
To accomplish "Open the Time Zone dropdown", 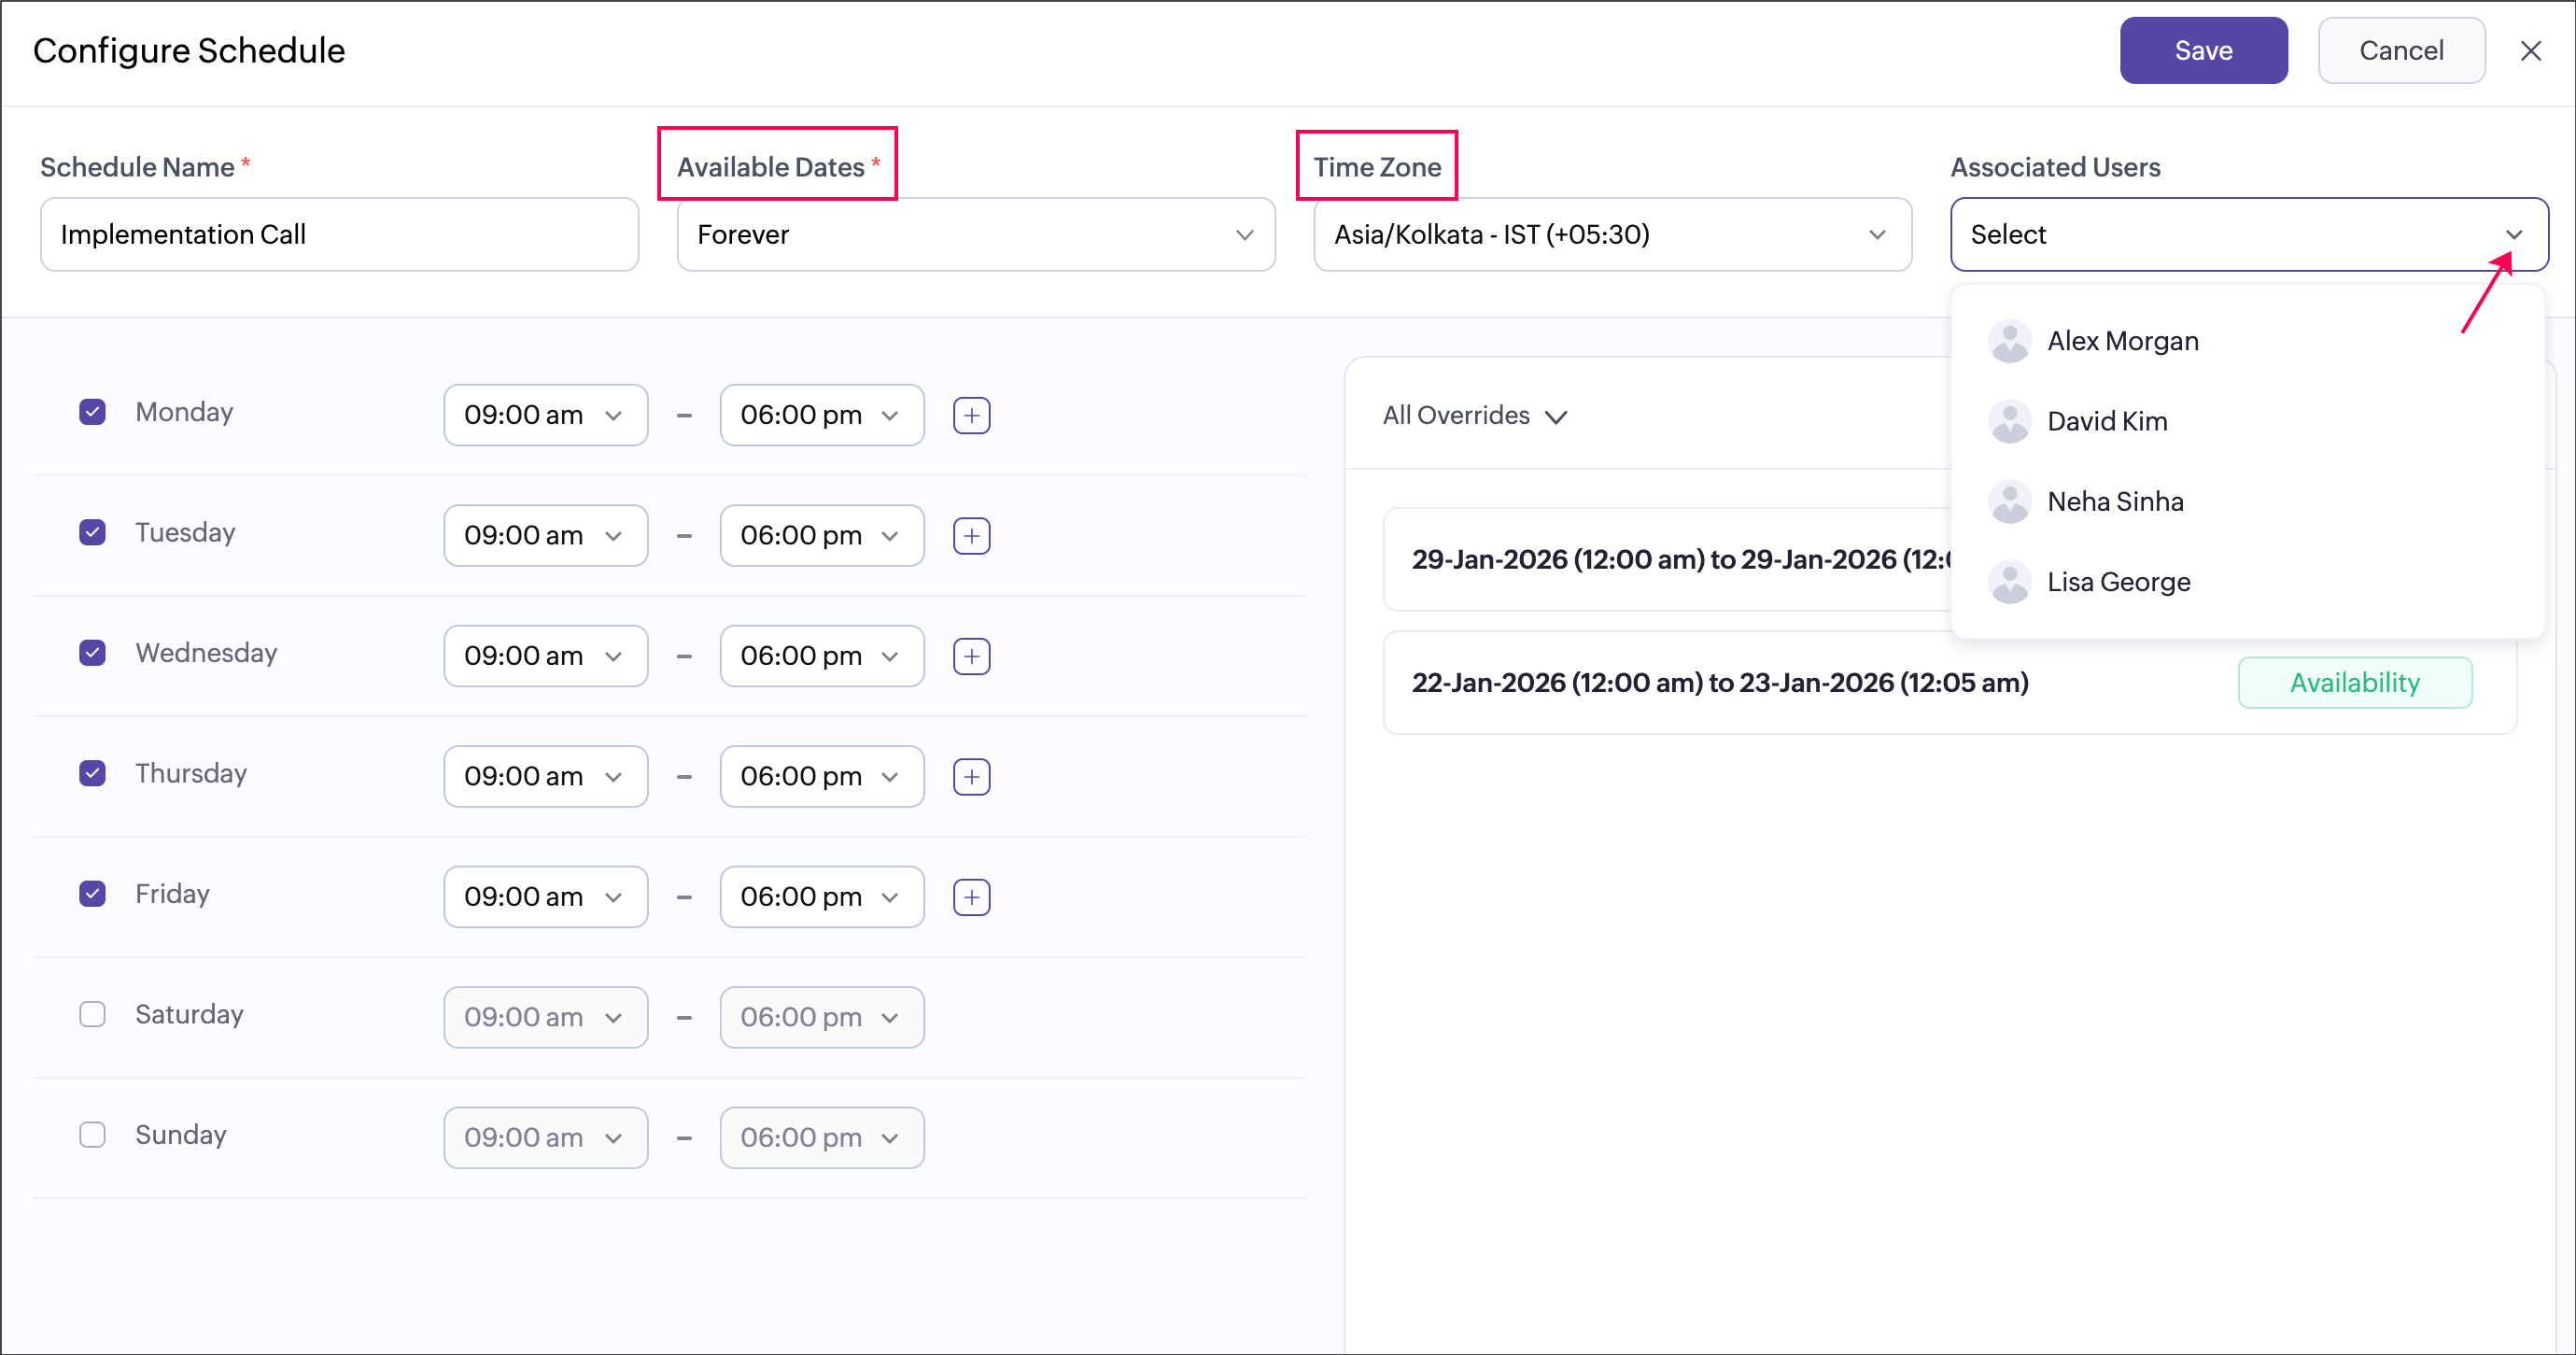I will tap(1611, 234).
